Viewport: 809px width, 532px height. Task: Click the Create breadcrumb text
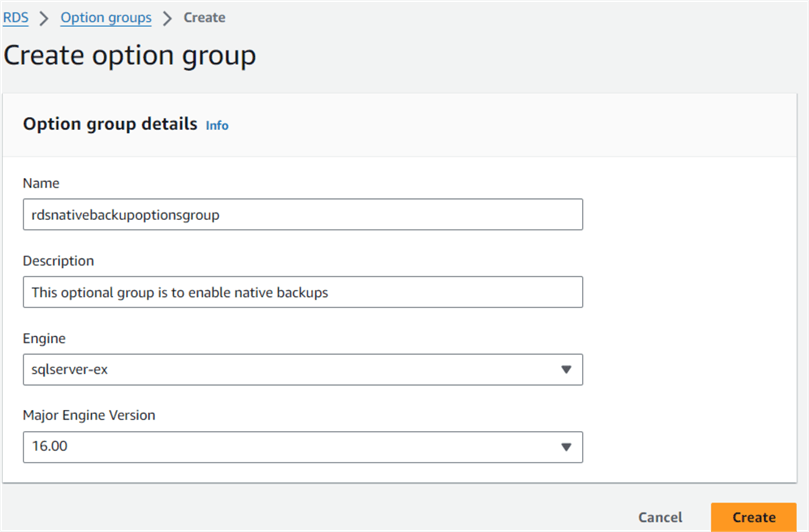(204, 18)
